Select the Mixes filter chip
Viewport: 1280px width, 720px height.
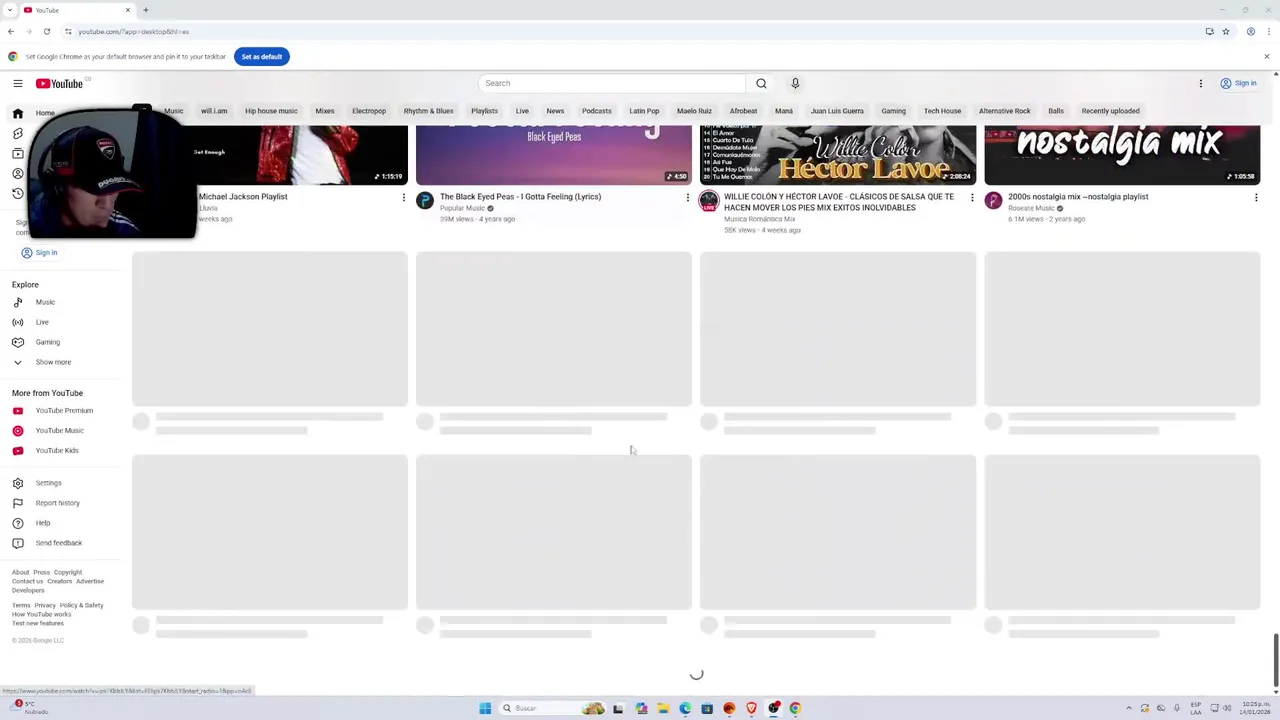325,111
